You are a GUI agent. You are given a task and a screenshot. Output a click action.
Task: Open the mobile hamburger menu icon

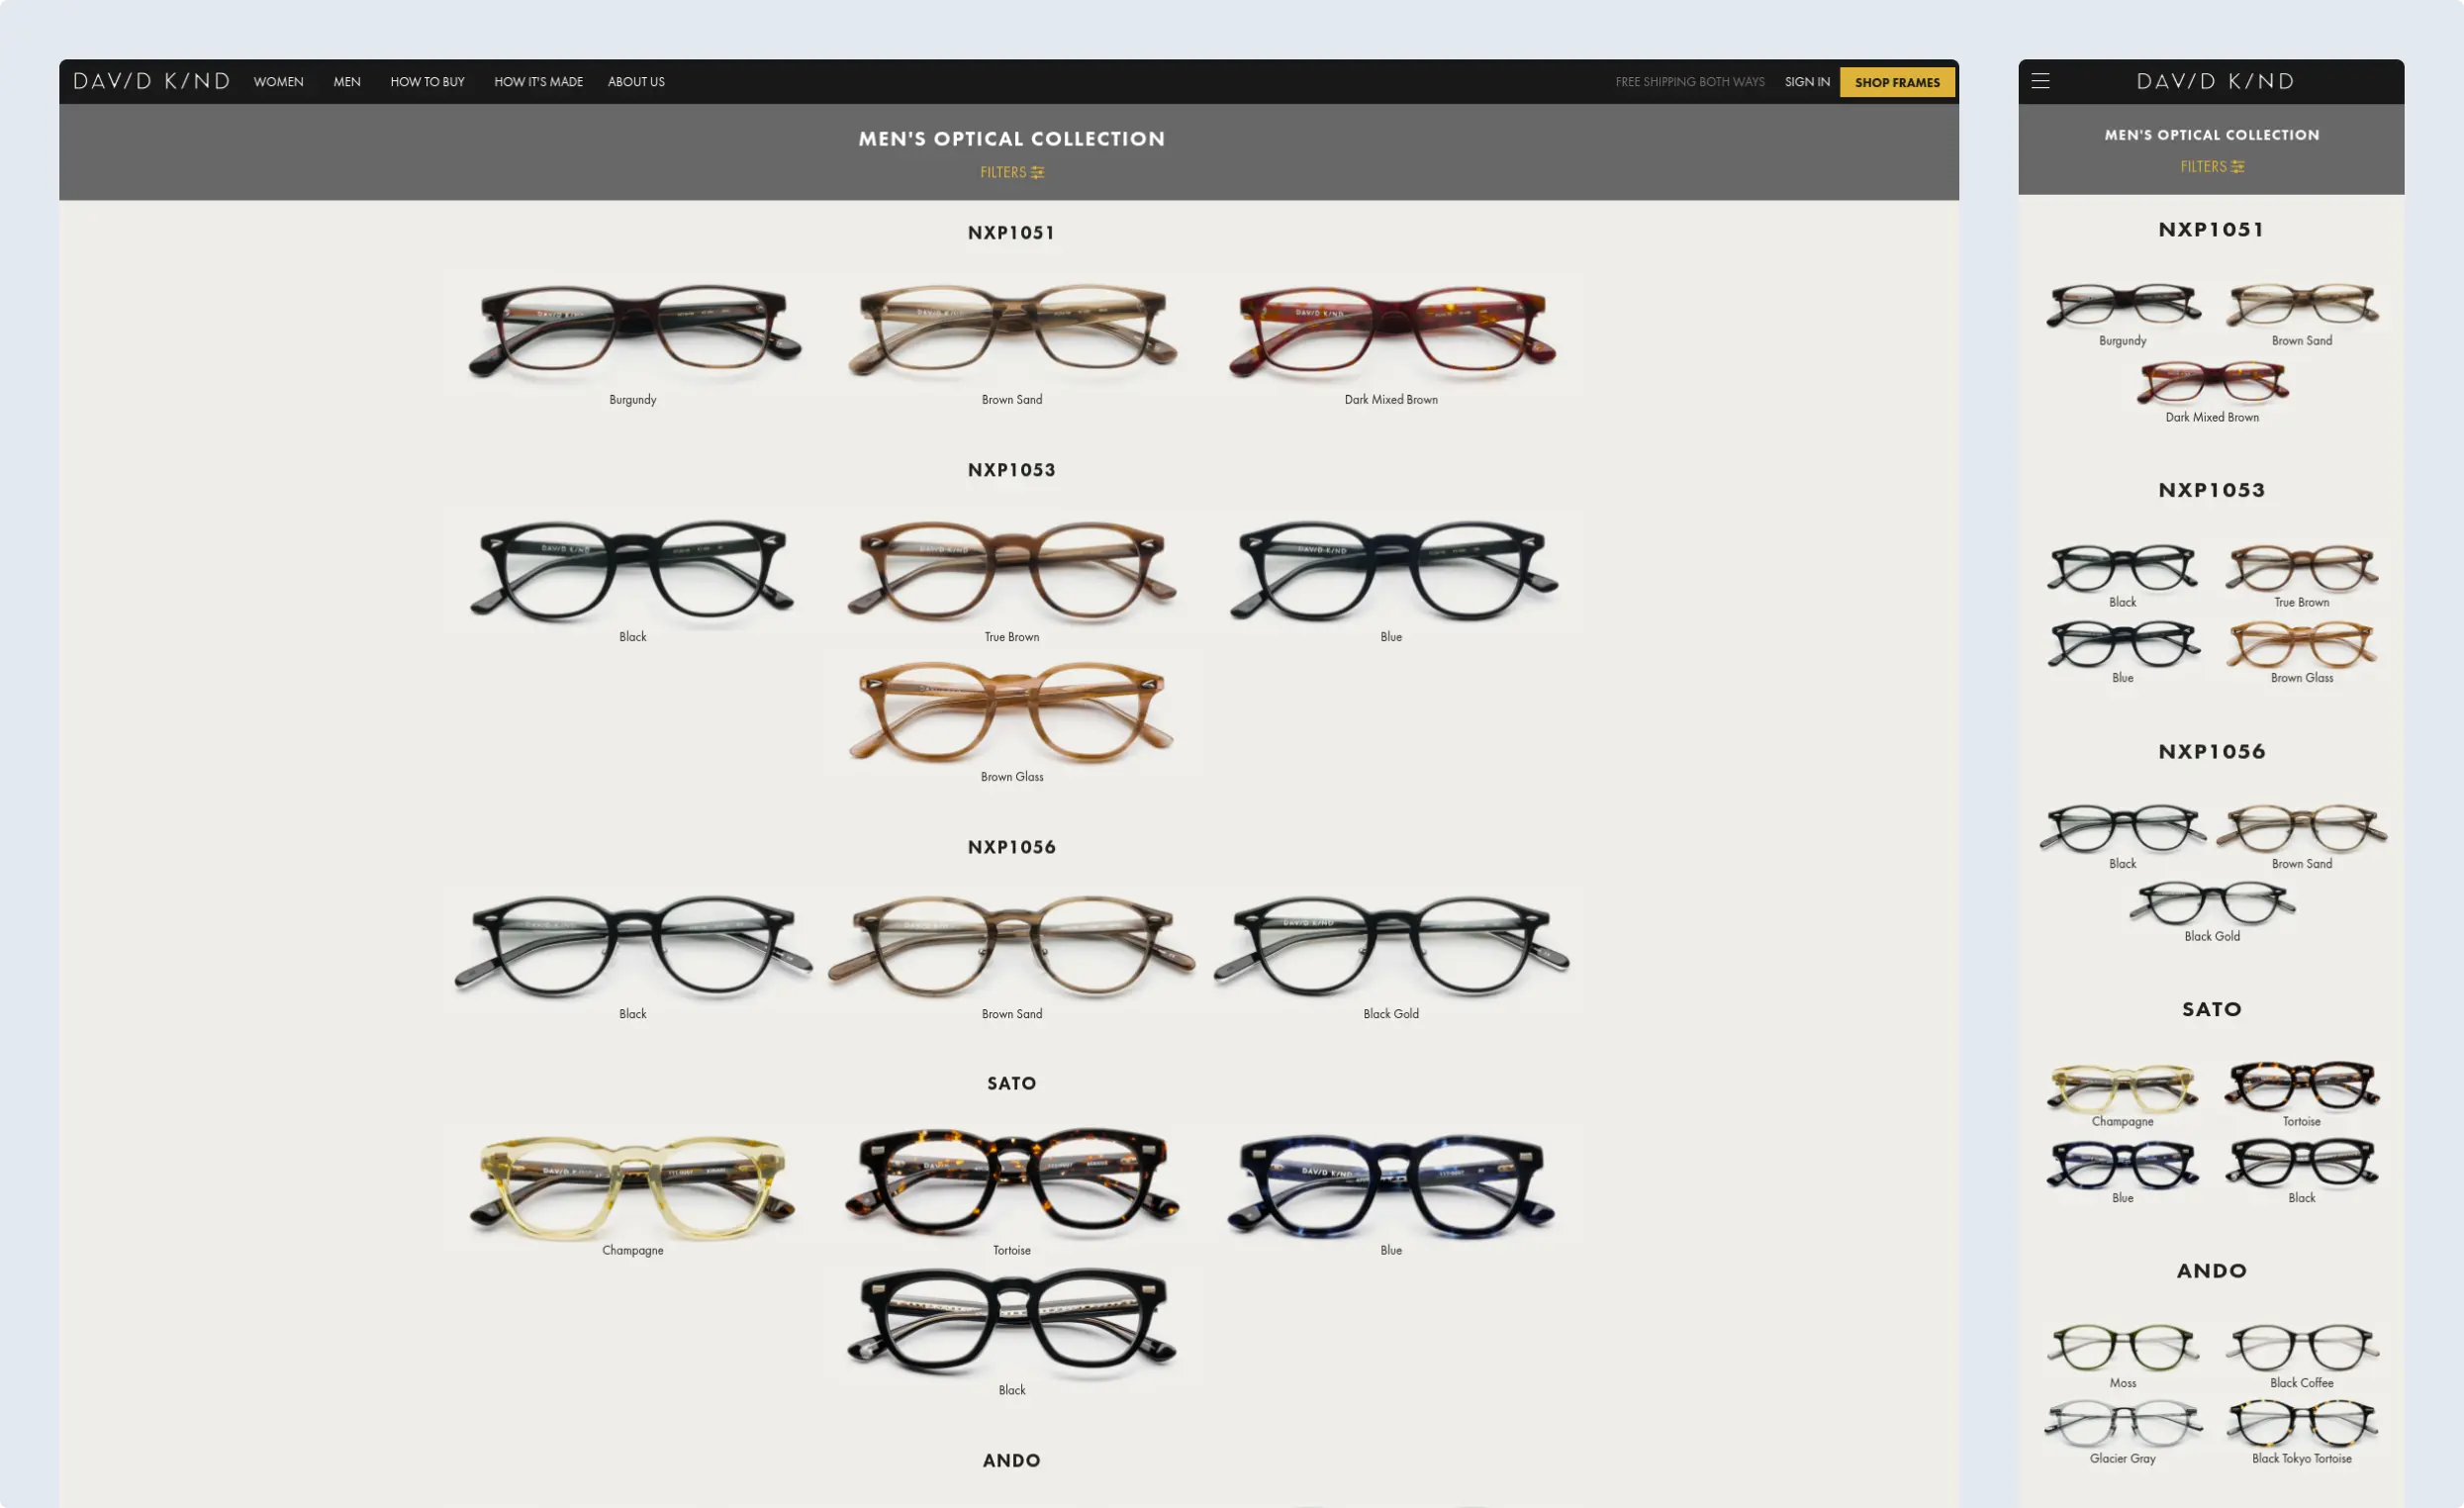point(2040,81)
